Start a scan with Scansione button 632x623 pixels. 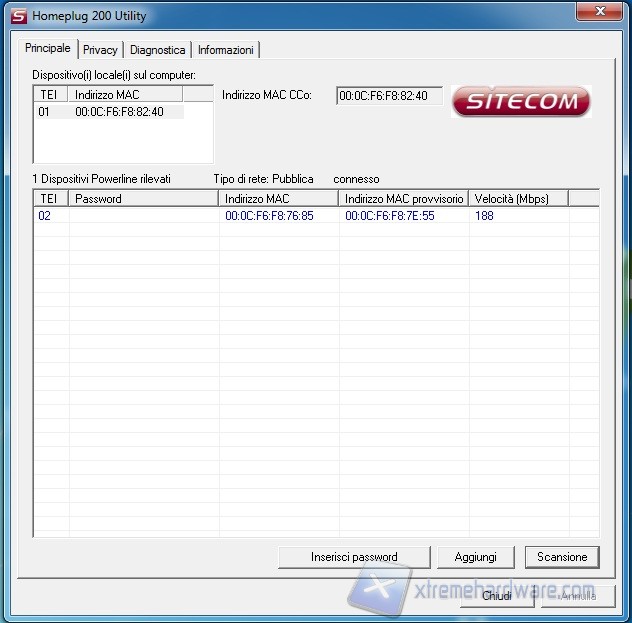[x=562, y=557]
